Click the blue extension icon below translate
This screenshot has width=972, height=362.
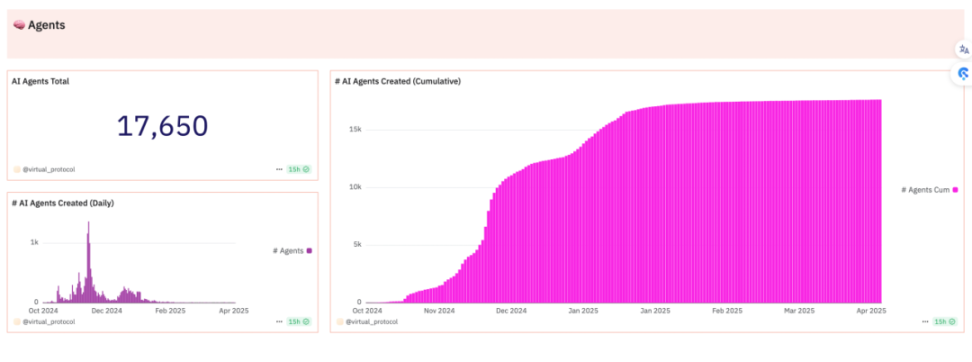coord(963,73)
